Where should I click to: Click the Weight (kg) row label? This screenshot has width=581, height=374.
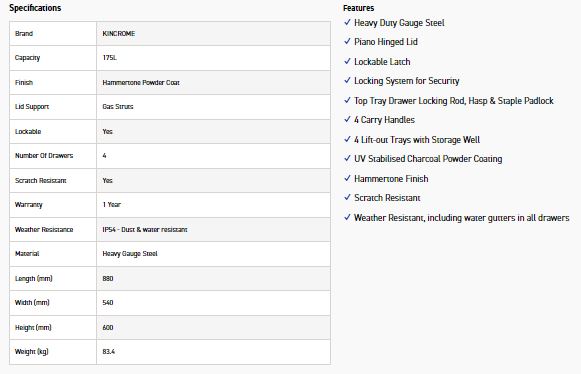(x=31, y=352)
